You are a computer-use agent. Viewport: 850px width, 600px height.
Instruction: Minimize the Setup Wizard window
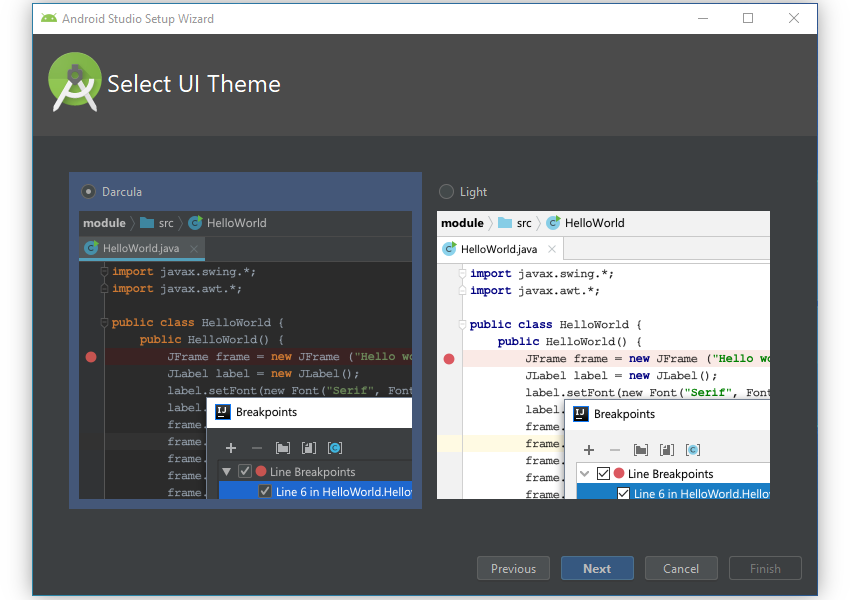[x=703, y=18]
